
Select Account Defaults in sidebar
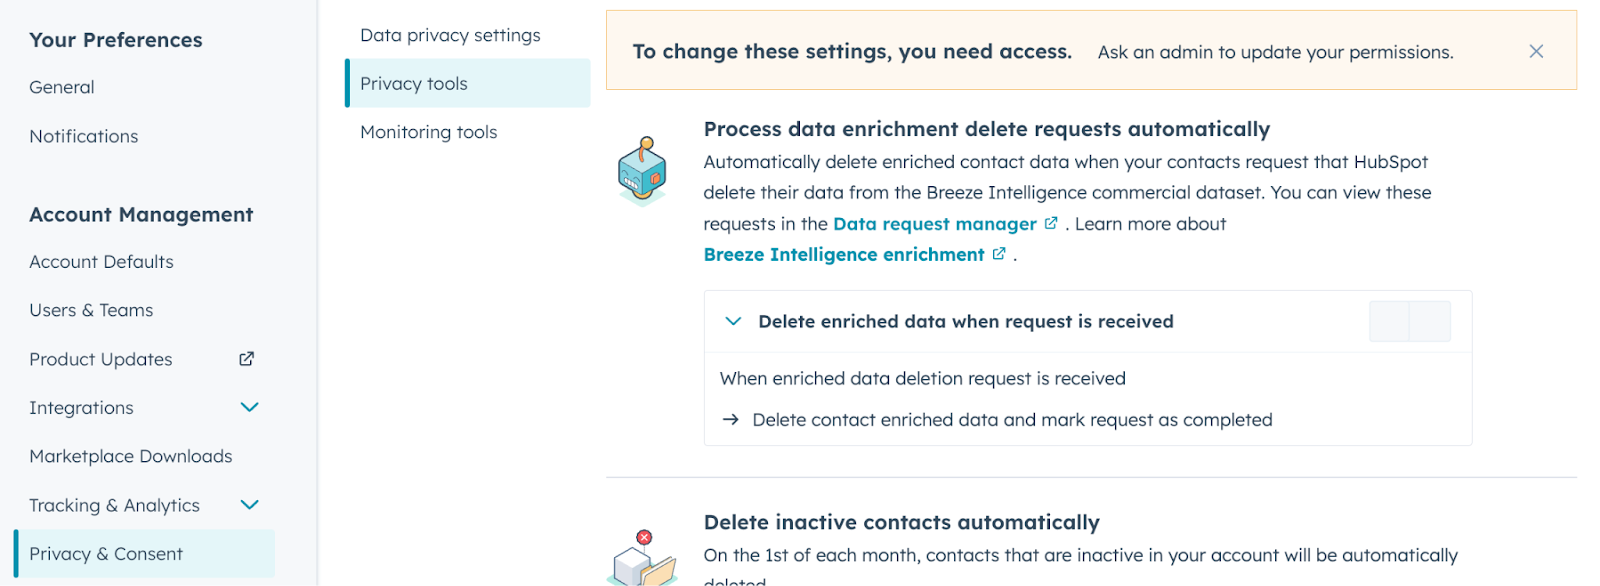[101, 262]
